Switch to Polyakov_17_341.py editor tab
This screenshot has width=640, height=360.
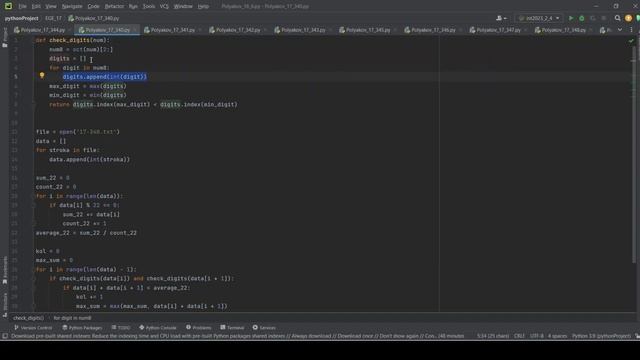click(173, 30)
